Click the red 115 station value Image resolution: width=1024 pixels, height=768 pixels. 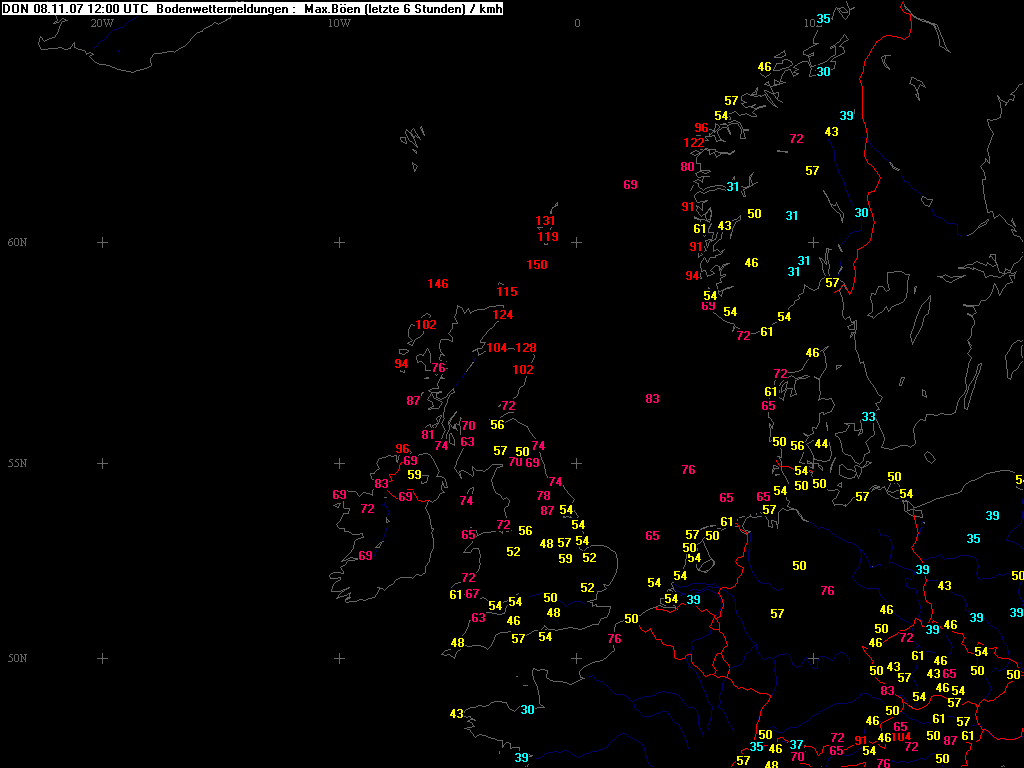tap(507, 292)
